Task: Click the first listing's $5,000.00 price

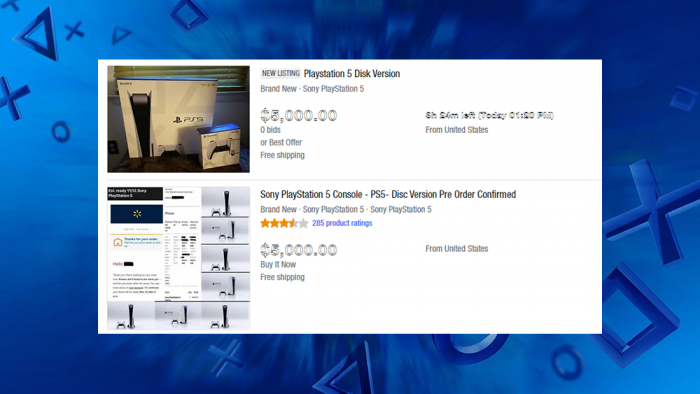Action: point(299,116)
